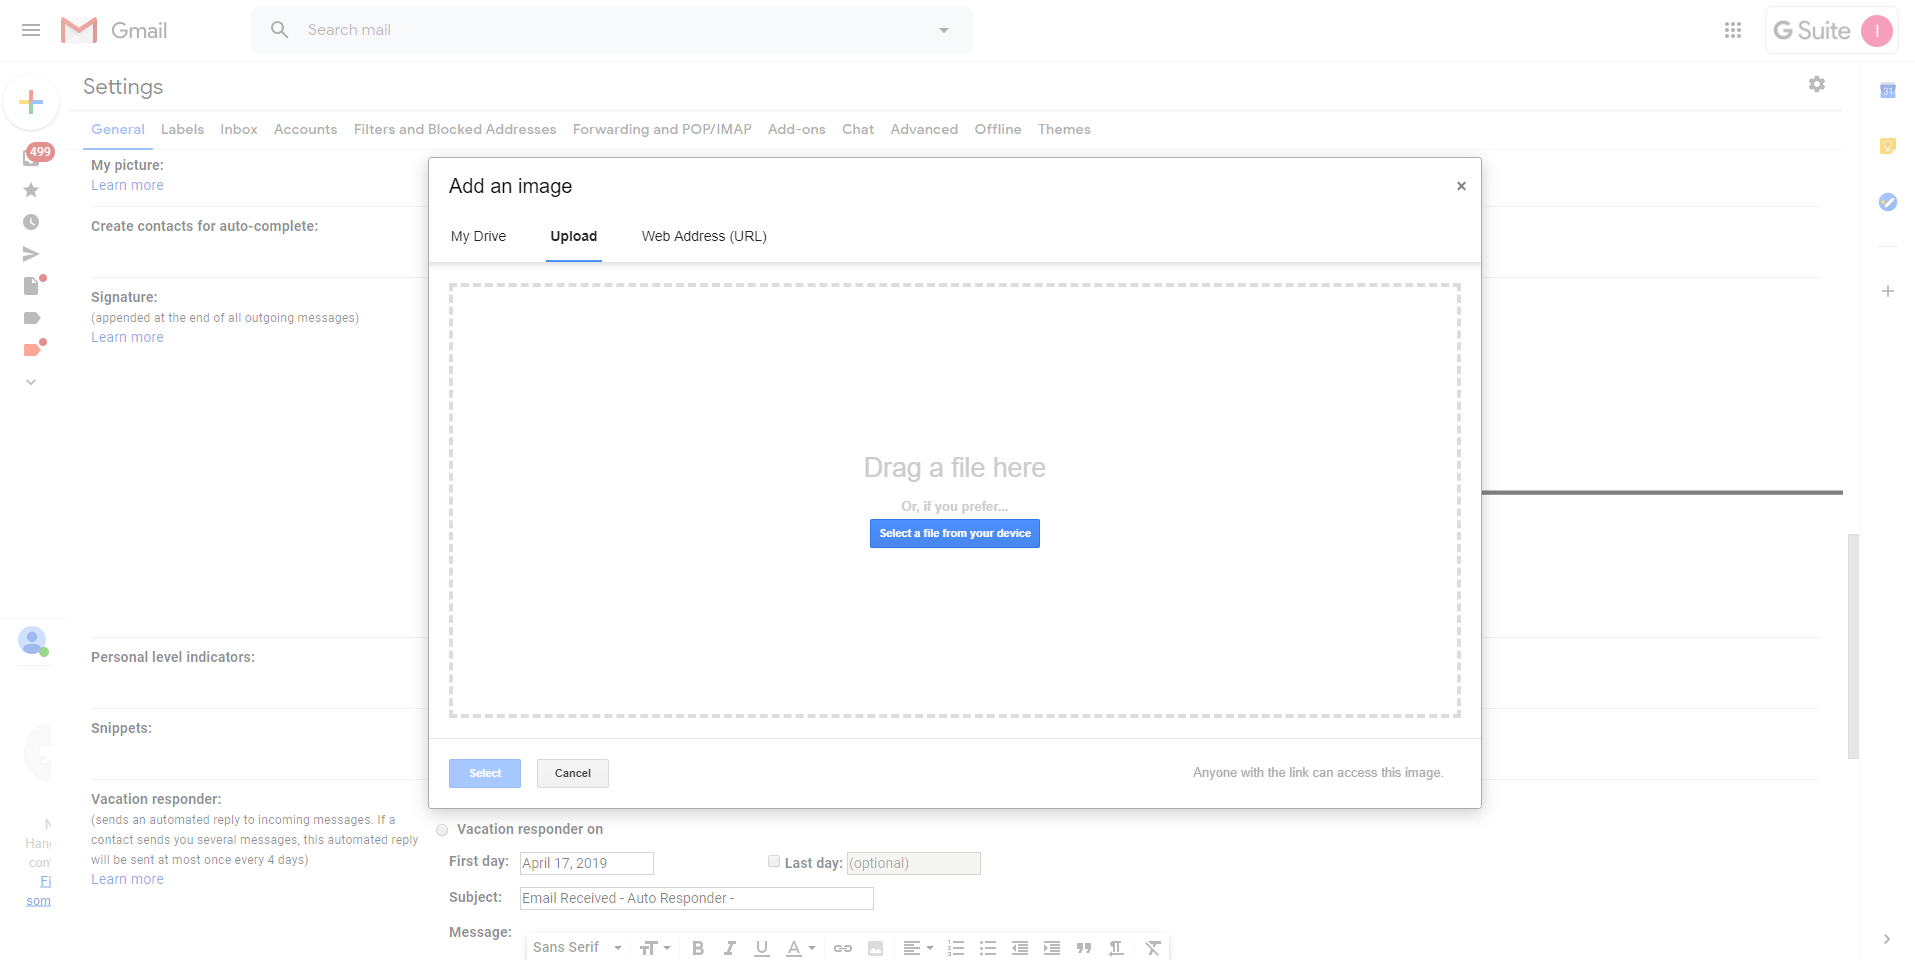The width and height of the screenshot is (1915, 960).
Task: Switch to the Web Address (URL) tab
Action: pos(703,236)
